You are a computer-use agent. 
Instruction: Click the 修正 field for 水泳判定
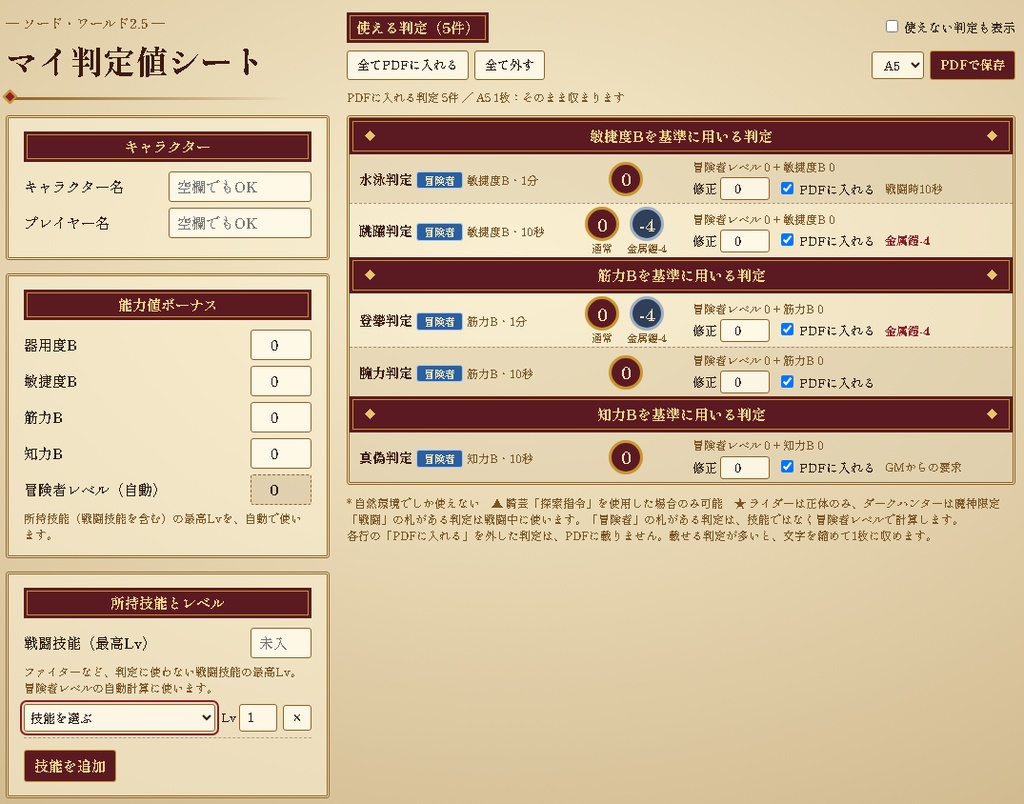[744, 189]
